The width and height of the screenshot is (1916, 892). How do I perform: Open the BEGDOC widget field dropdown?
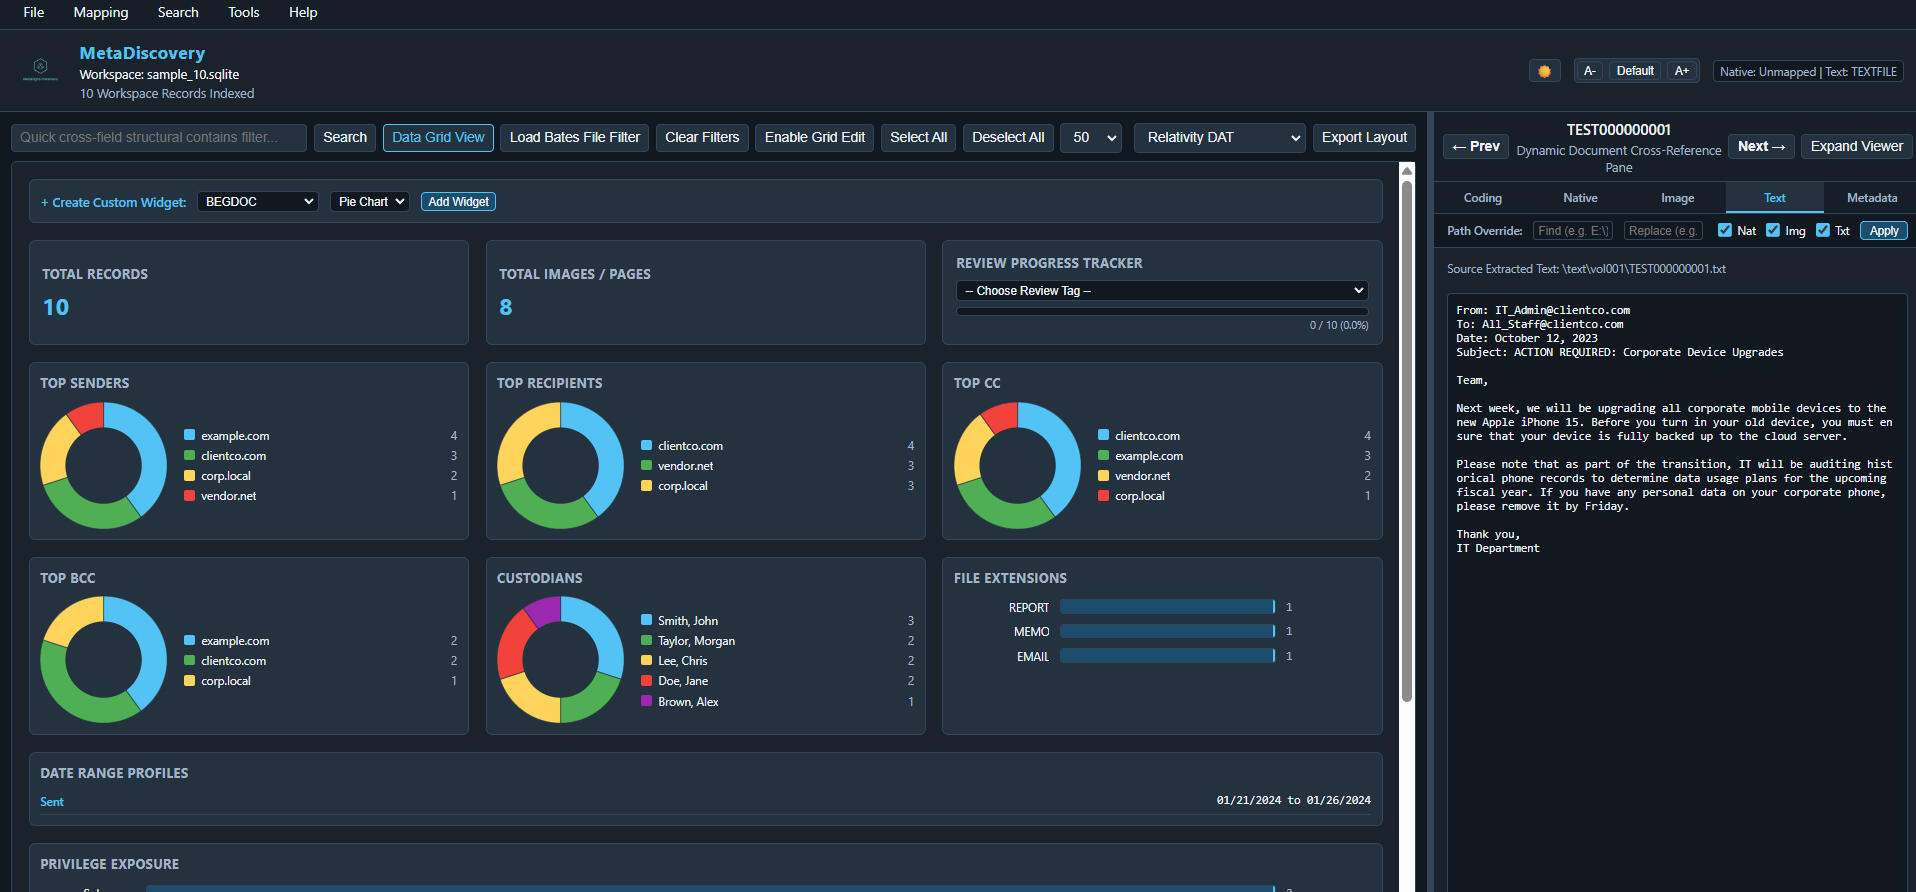pyautogui.click(x=258, y=202)
